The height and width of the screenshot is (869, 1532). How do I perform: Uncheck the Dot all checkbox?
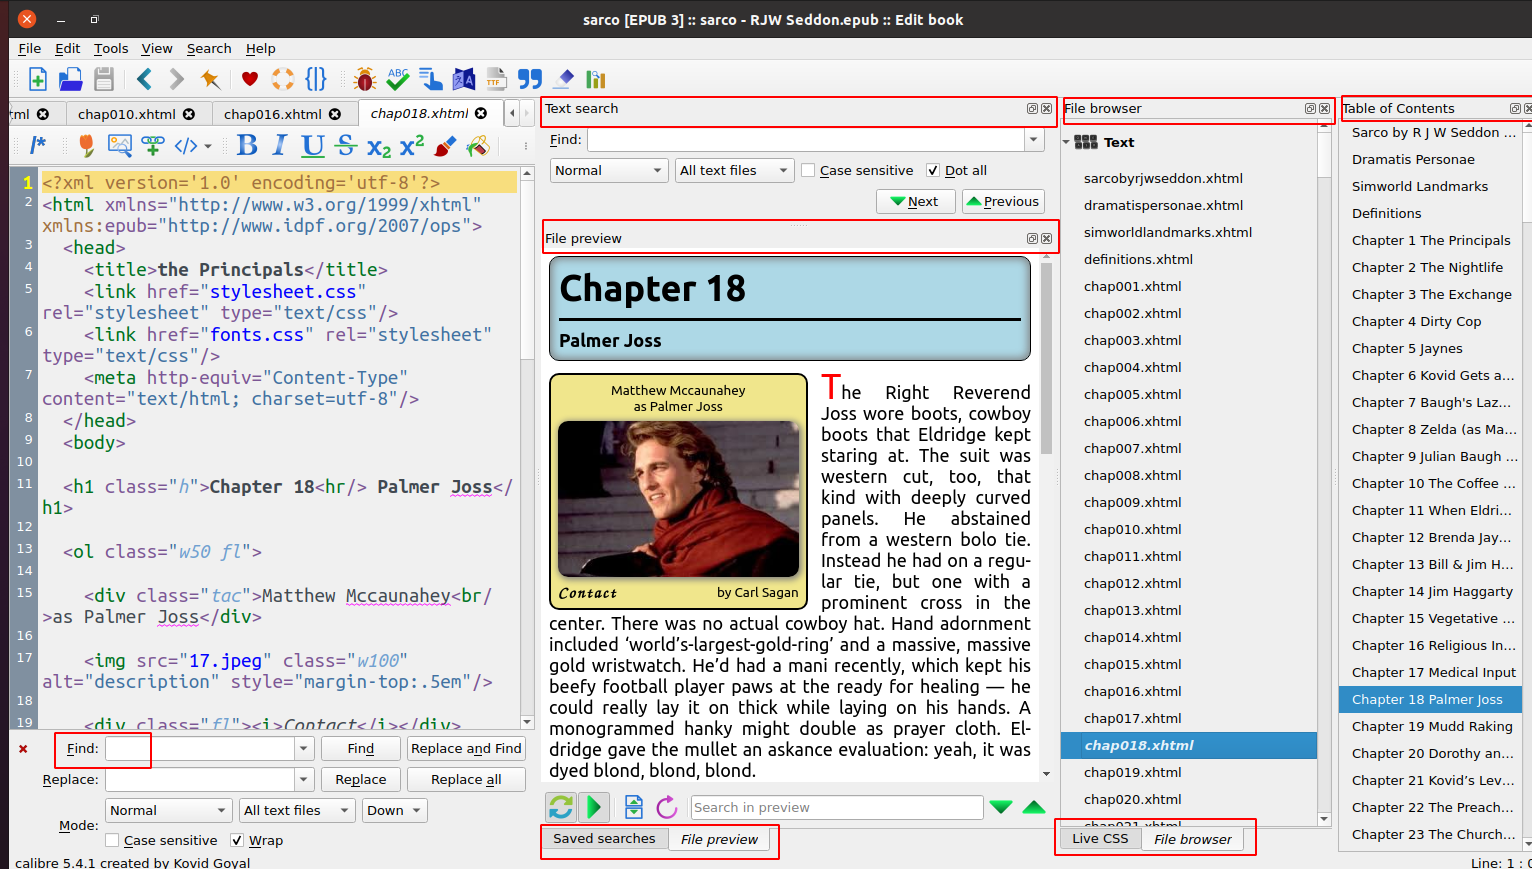click(x=933, y=171)
